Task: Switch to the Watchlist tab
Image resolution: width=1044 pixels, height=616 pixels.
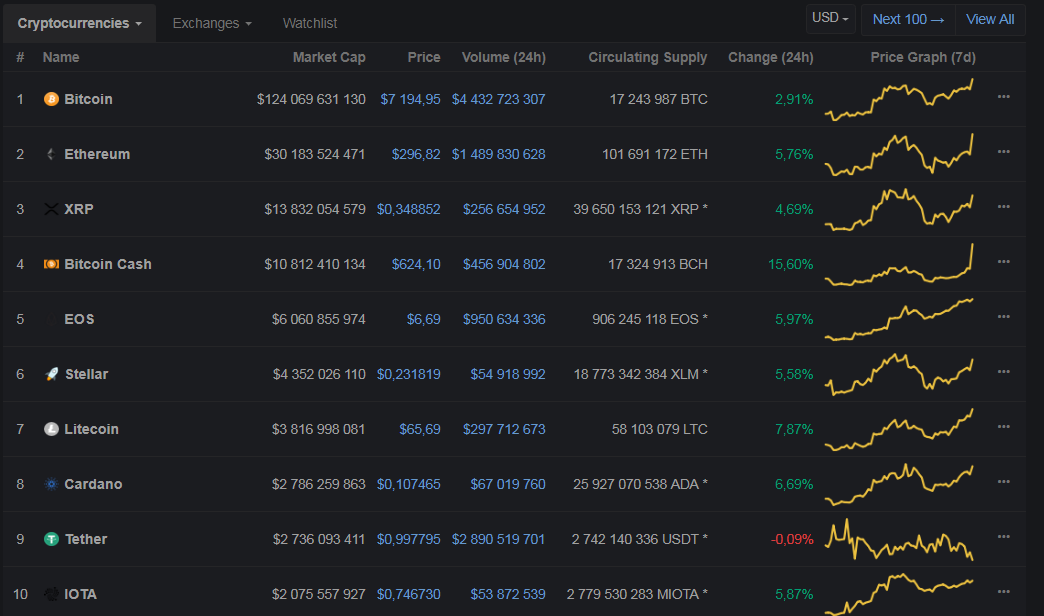Action: 310,23
